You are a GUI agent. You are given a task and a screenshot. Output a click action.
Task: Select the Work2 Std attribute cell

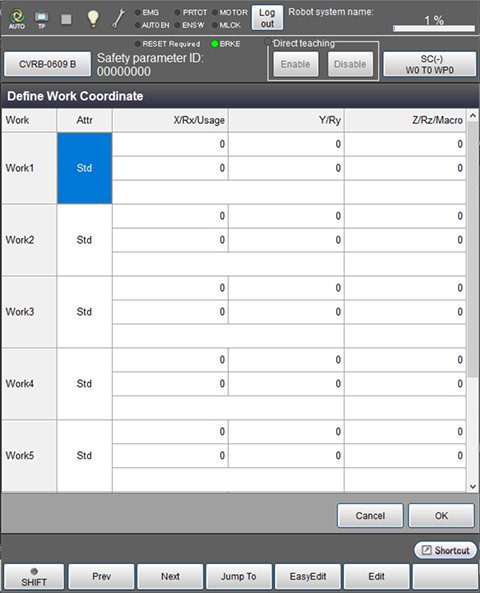[84, 240]
